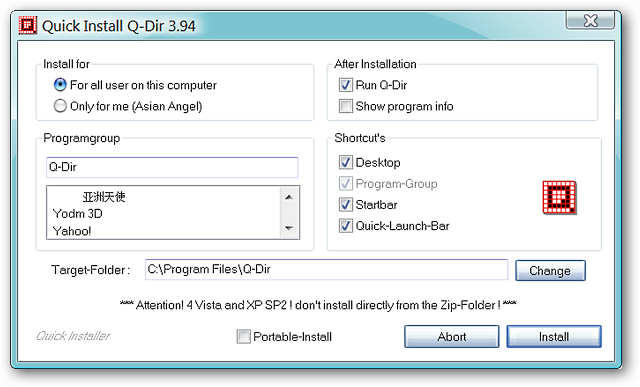
Task: Click the Abort button
Action: point(452,337)
